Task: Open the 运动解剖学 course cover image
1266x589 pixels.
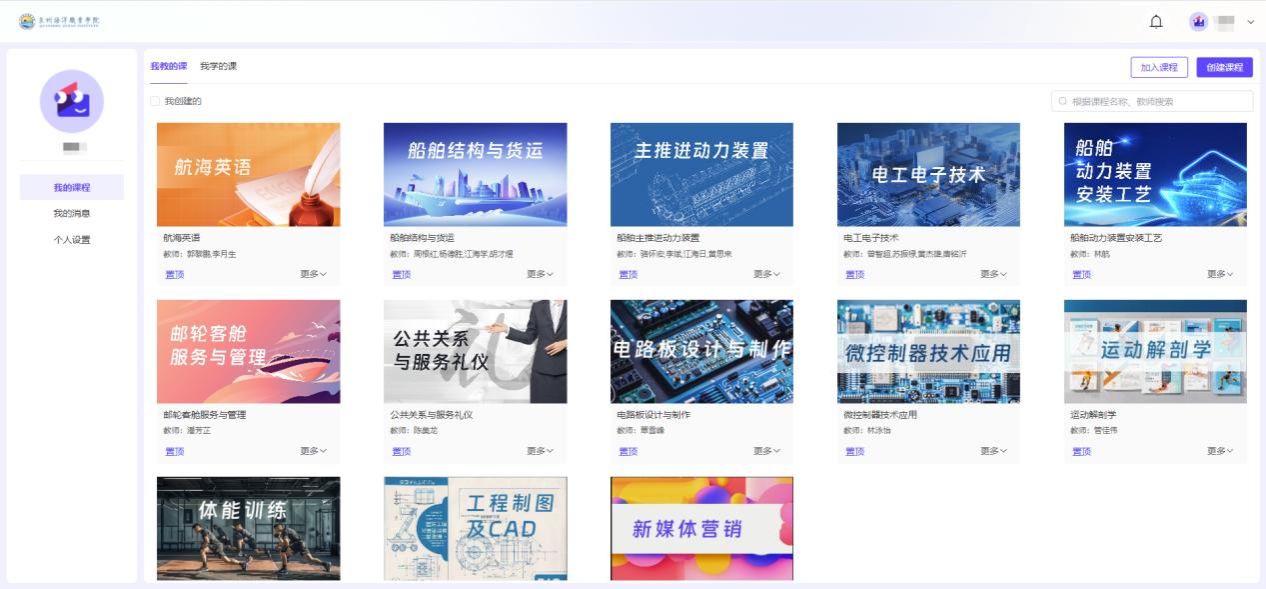Action: coord(1155,351)
